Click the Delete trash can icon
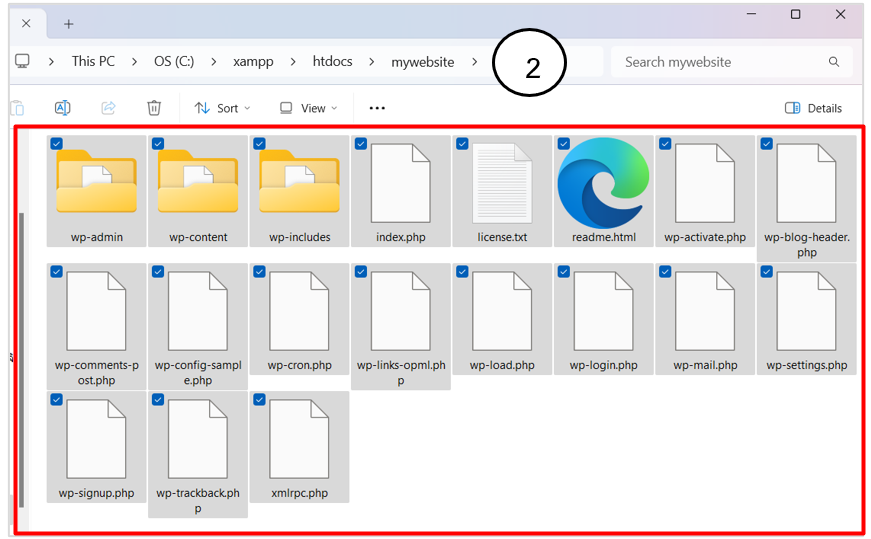The width and height of the screenshot is (871, 539). [154, 108]
